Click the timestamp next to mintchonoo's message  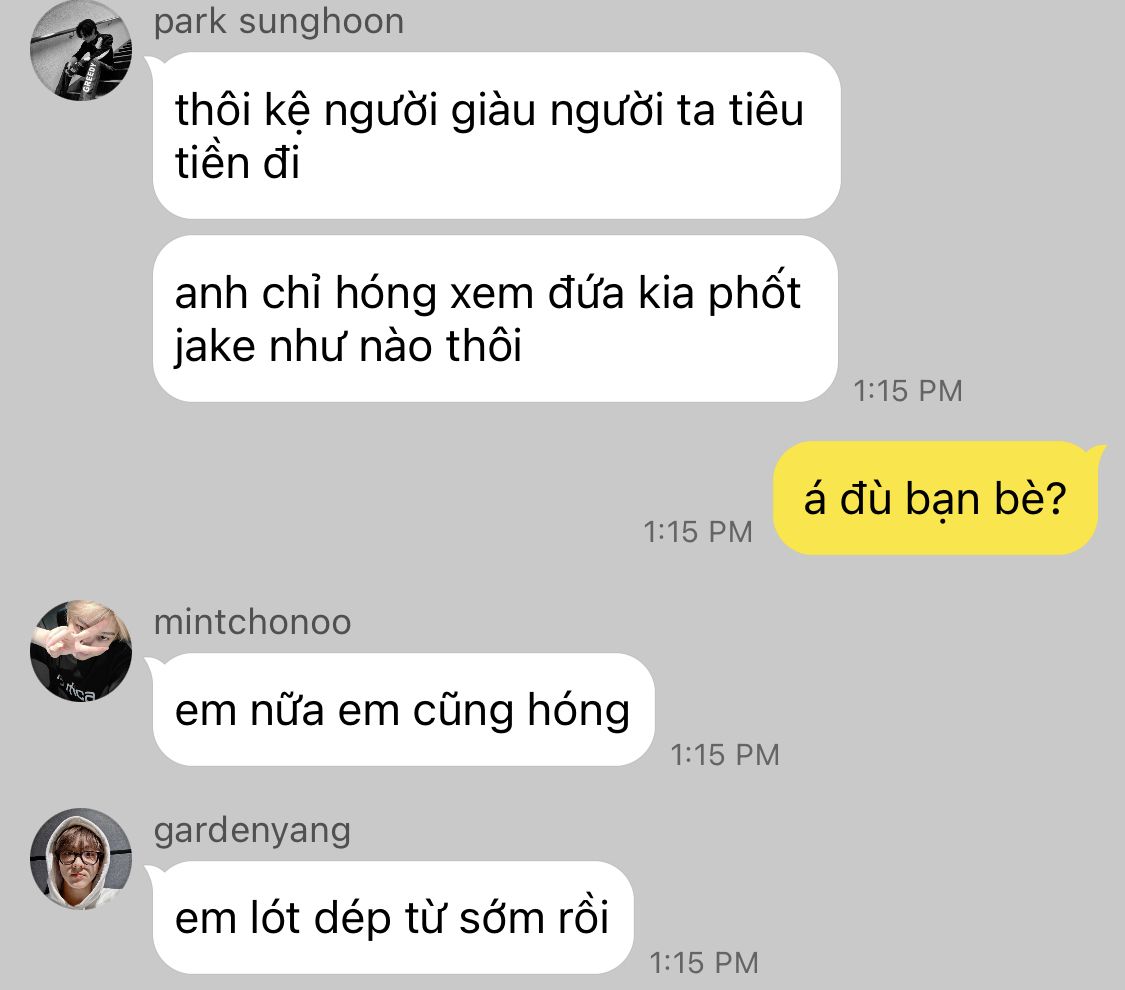(x=725, y=755)
